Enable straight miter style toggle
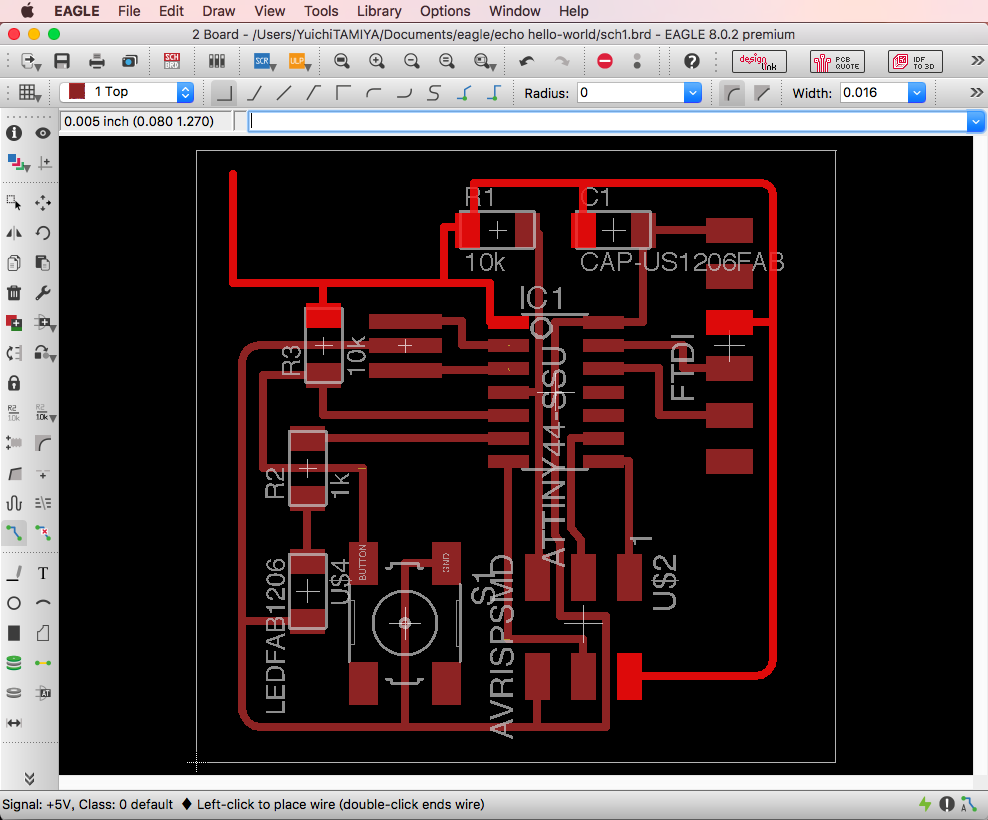The height and width of the screenshot is (820, 988). tap(762, 93)
